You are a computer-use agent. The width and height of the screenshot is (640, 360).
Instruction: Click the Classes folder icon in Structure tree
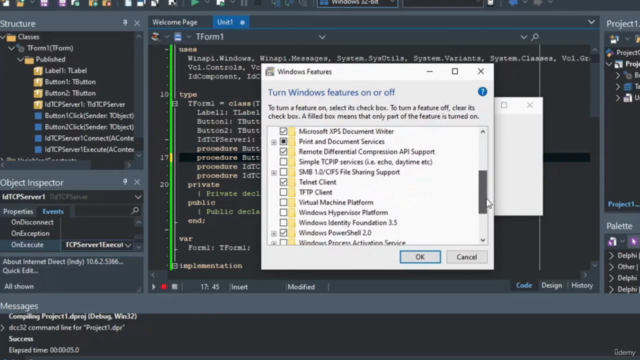11,37
